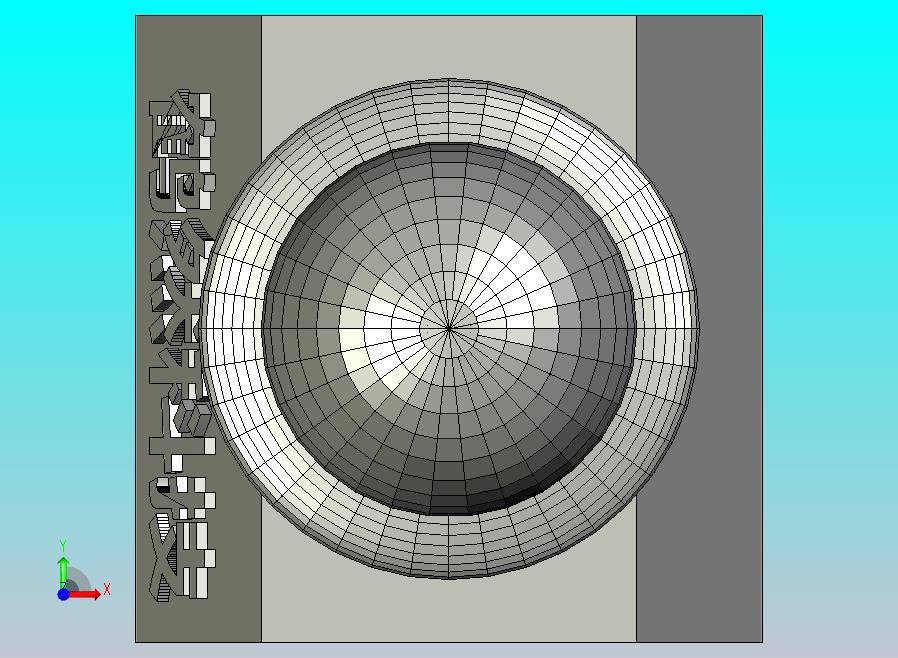Select the embossed 3D text on left strip
This screenshot has height=658, width=898.
[182, 345]
